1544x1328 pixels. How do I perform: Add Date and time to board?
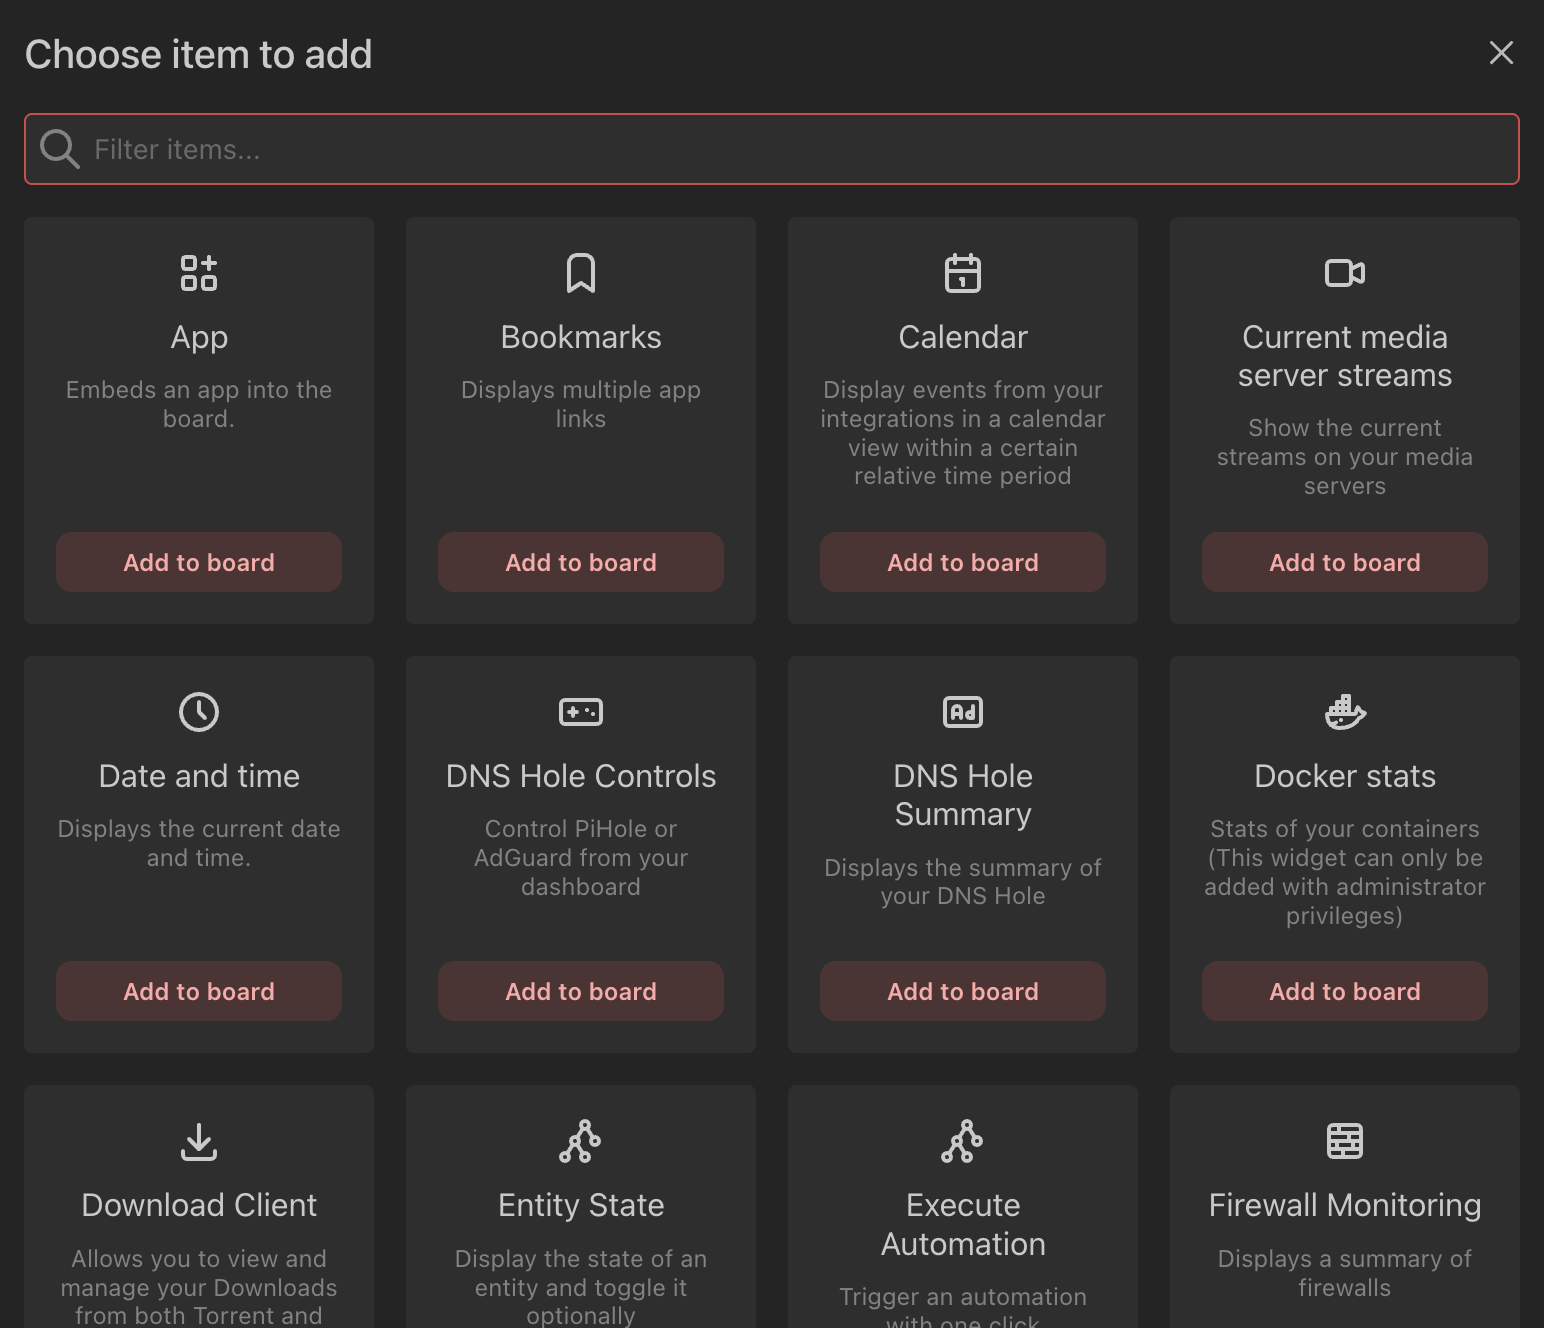198,991
